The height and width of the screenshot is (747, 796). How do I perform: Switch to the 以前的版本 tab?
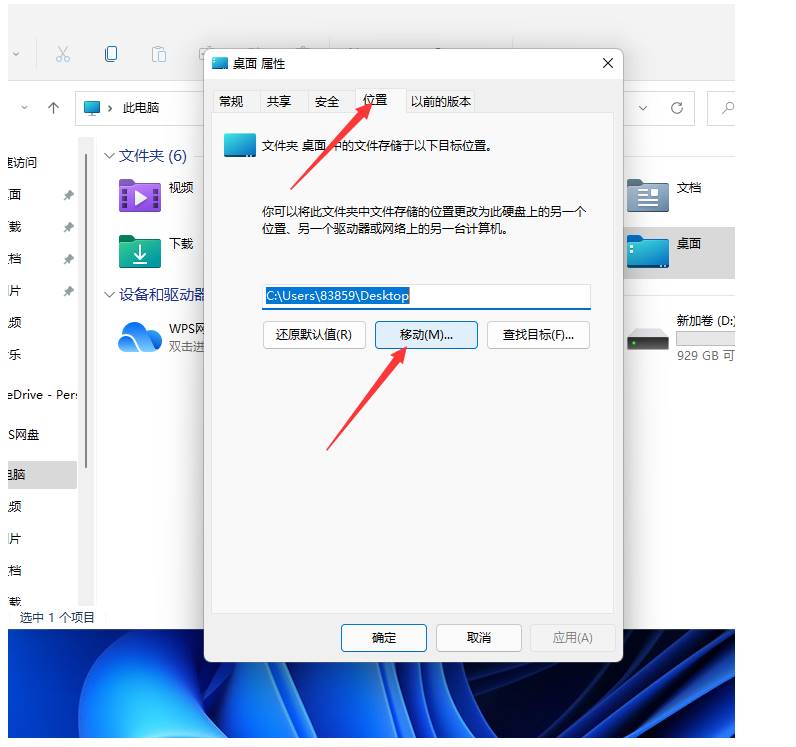pyautogui.click(x=441, y=101)
